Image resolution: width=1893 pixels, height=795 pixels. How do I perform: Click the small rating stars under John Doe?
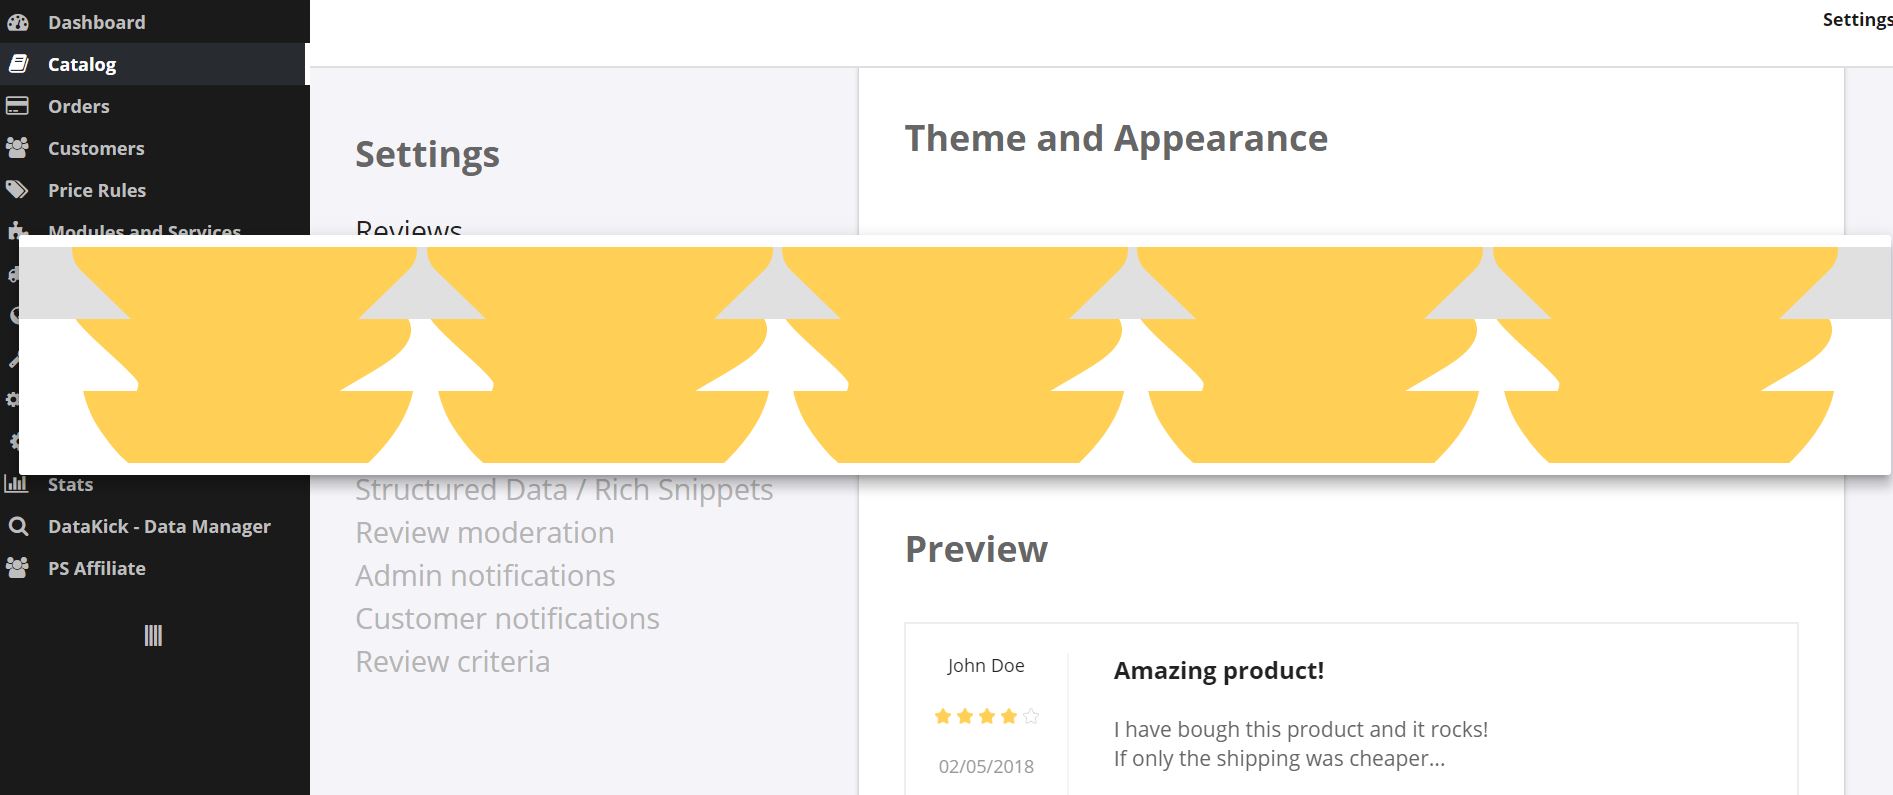pos(986,716)
